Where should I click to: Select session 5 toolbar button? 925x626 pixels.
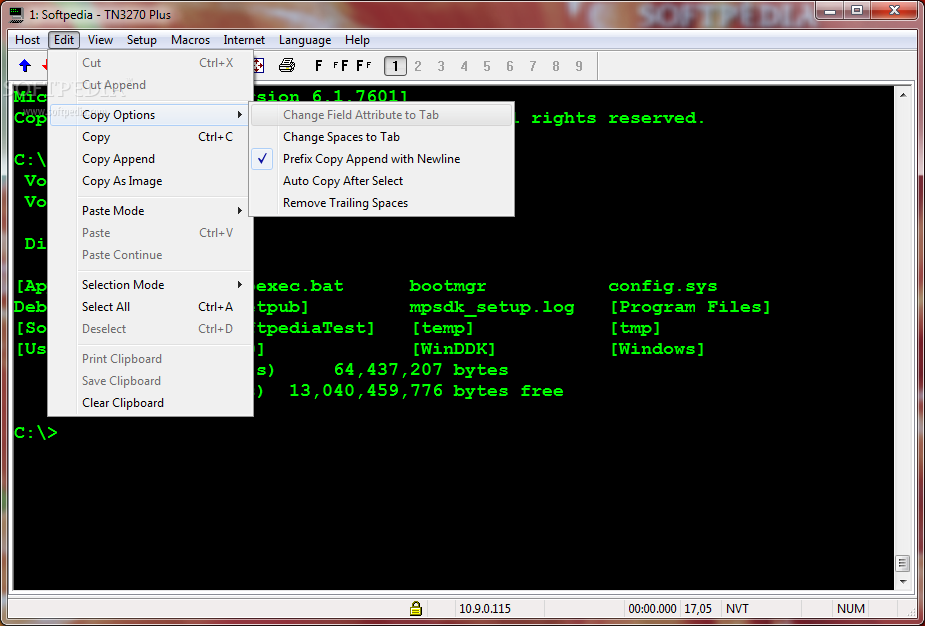click(487, 66)
